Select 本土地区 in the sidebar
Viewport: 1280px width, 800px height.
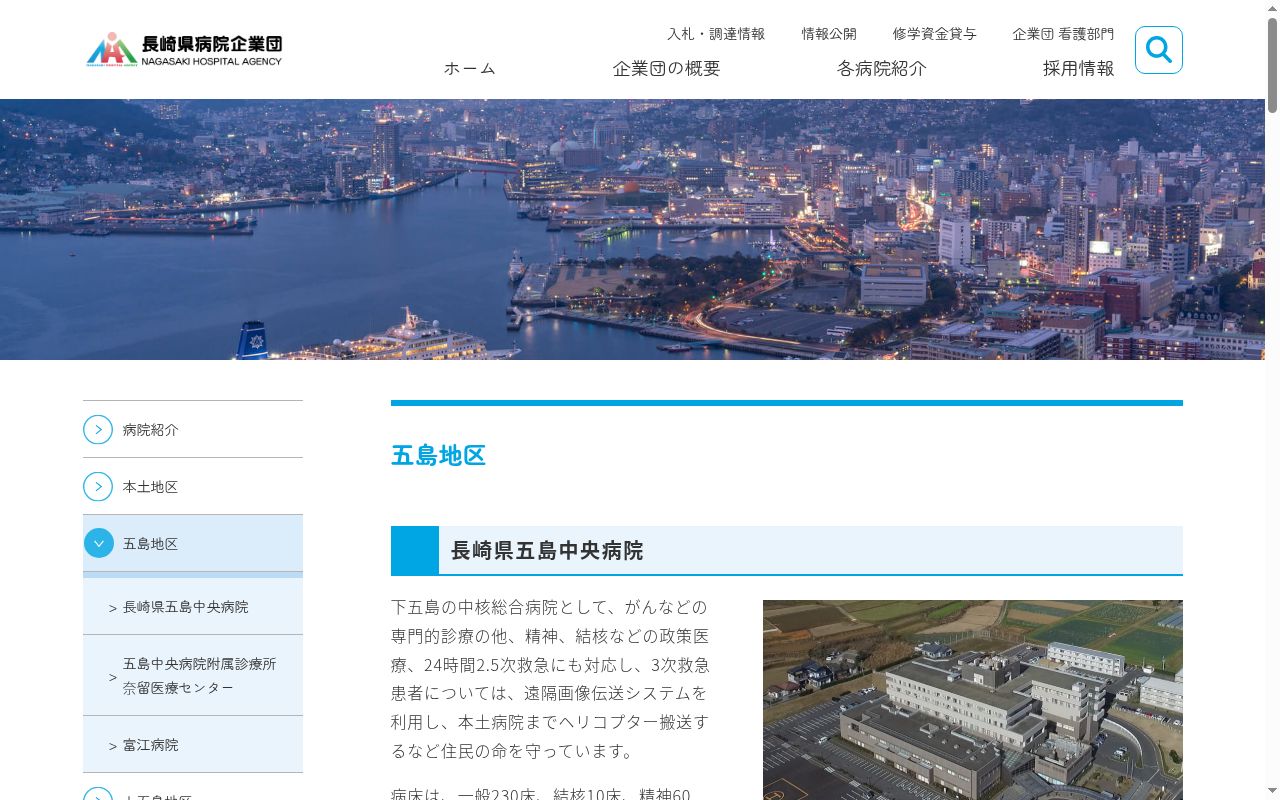(193, 487)
